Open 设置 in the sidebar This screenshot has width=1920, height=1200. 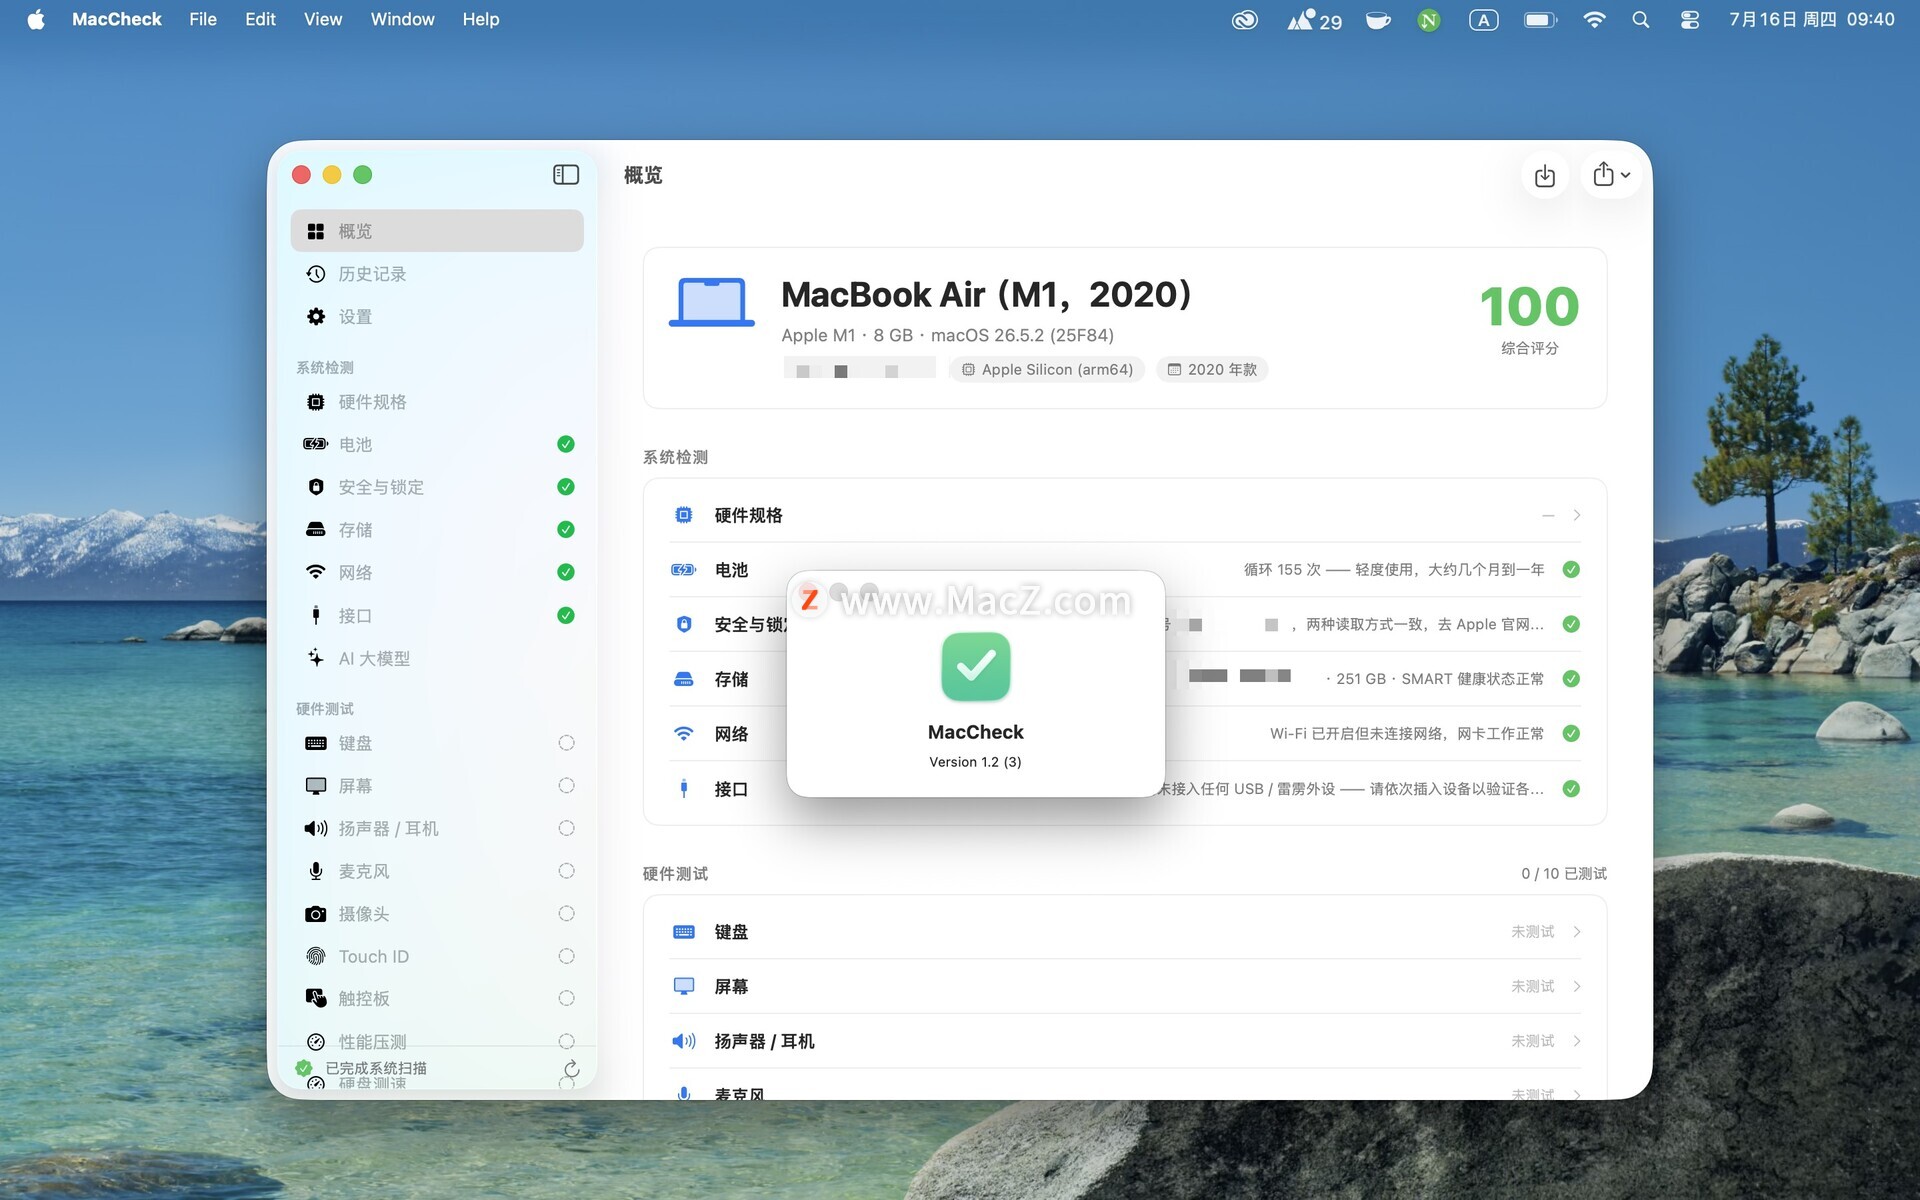pos(437,317)
